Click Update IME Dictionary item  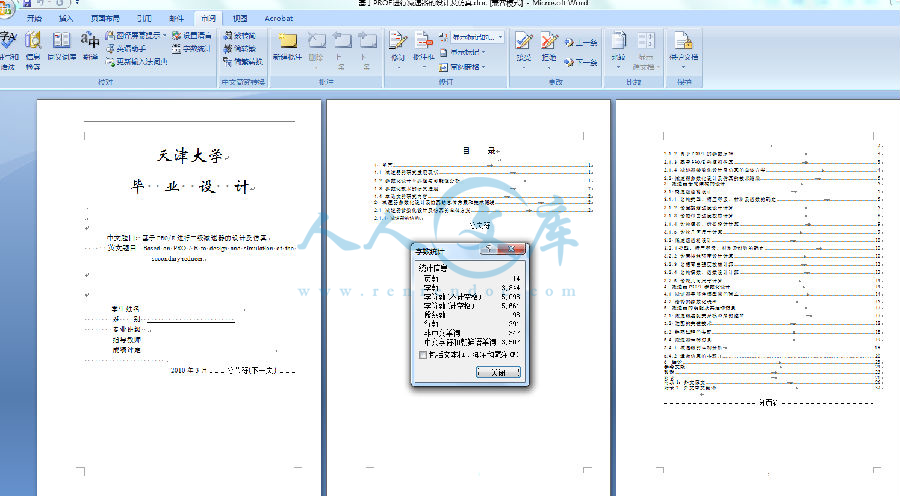pos(137,61)
